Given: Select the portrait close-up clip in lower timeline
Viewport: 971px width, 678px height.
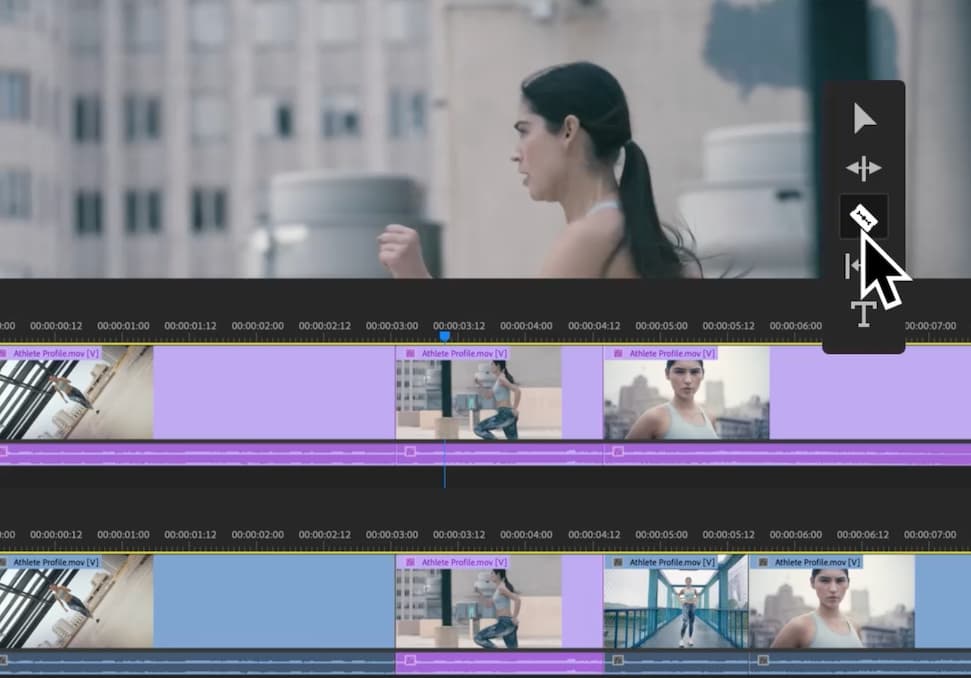Looking at the screenshot, I should click(830, 608).
